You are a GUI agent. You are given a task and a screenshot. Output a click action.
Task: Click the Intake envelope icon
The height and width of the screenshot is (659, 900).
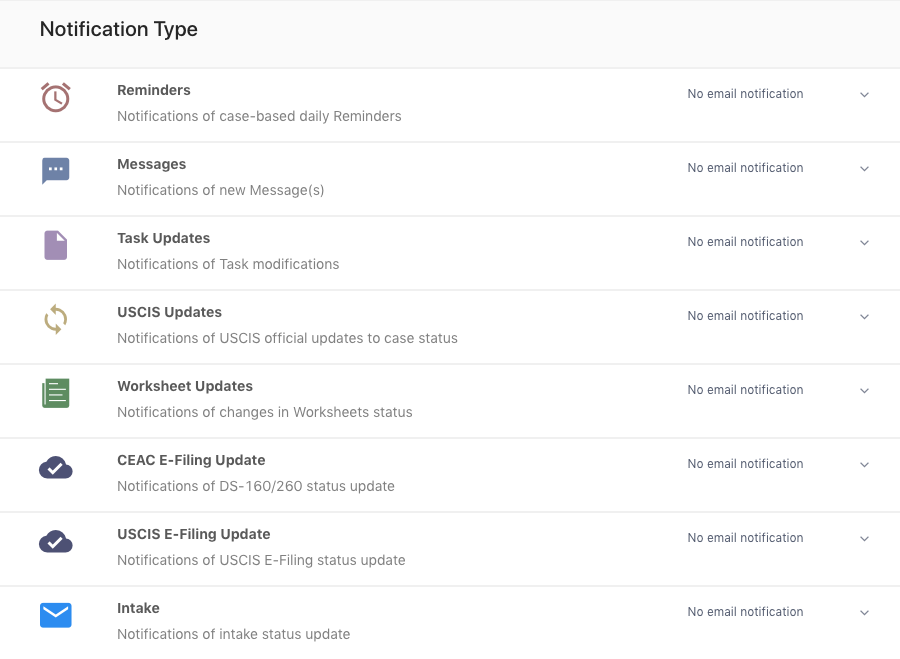[x=56, y=615]
